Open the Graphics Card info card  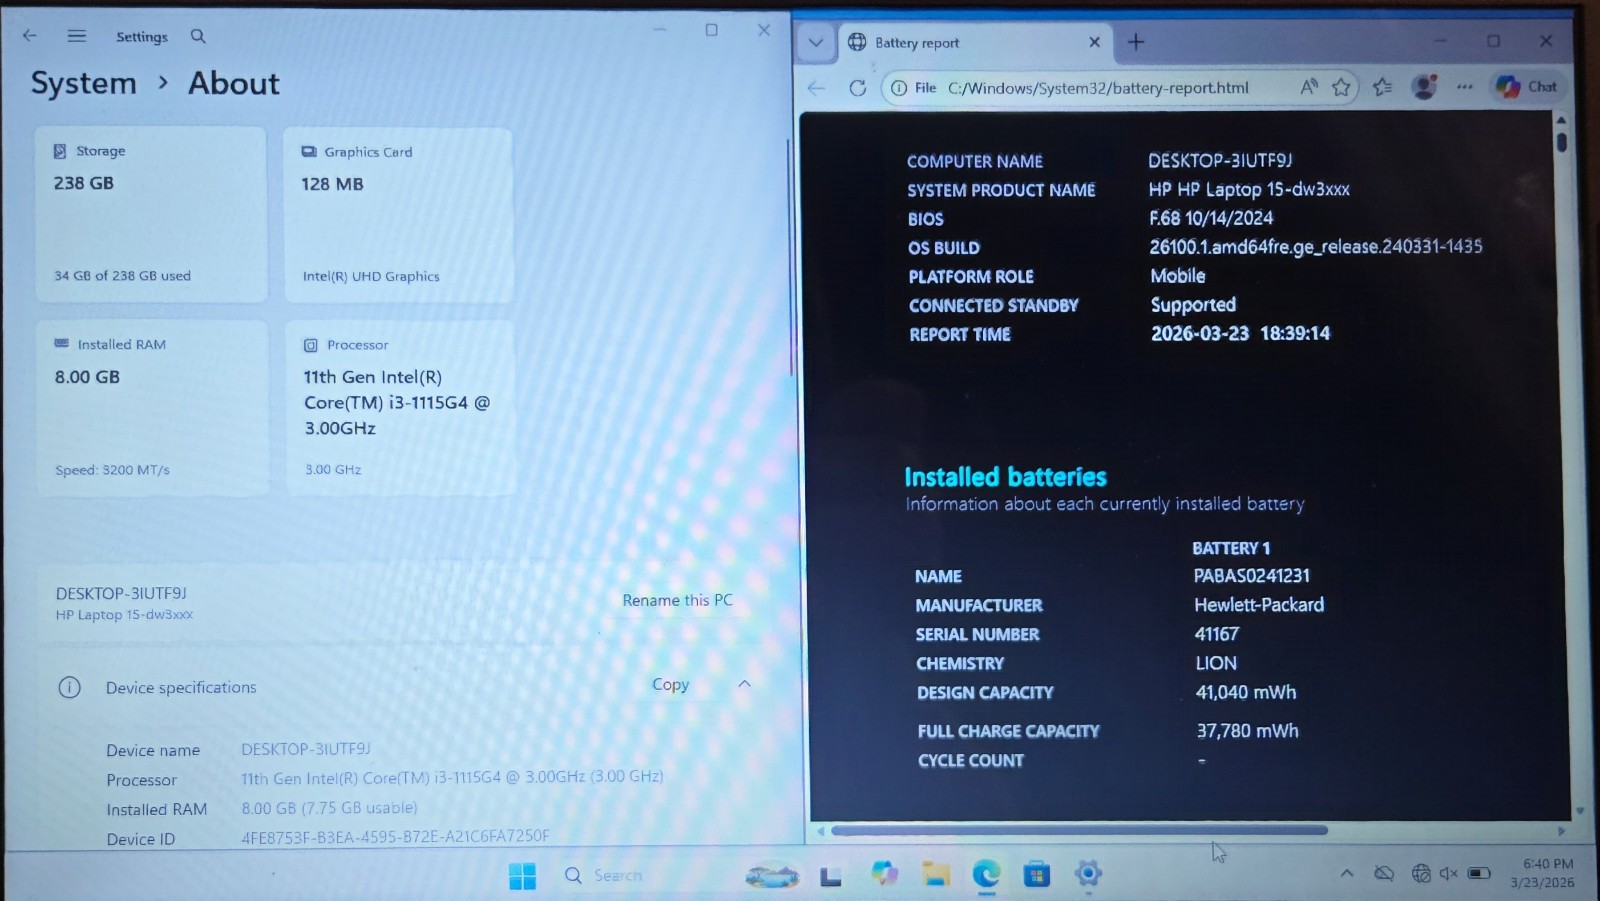[399, 215]
